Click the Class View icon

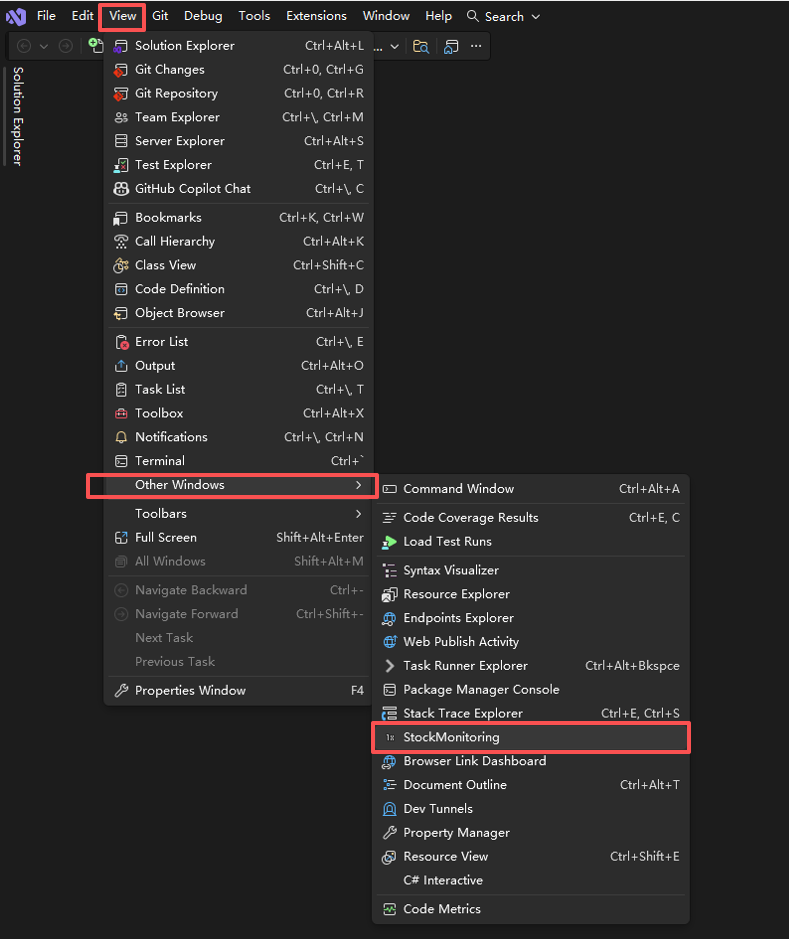click(121, 265)
